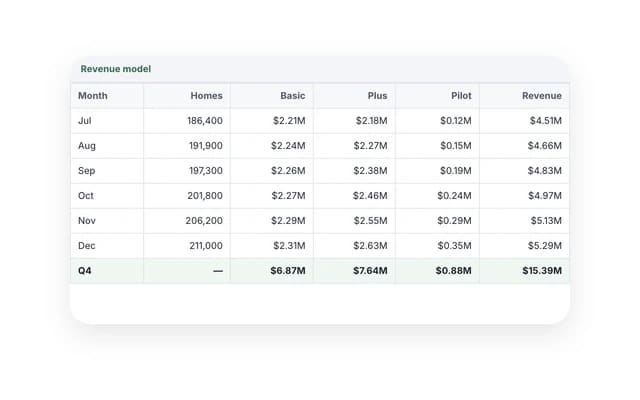
Task: Select Plus value $2.63M
Action: pos(370,246)
